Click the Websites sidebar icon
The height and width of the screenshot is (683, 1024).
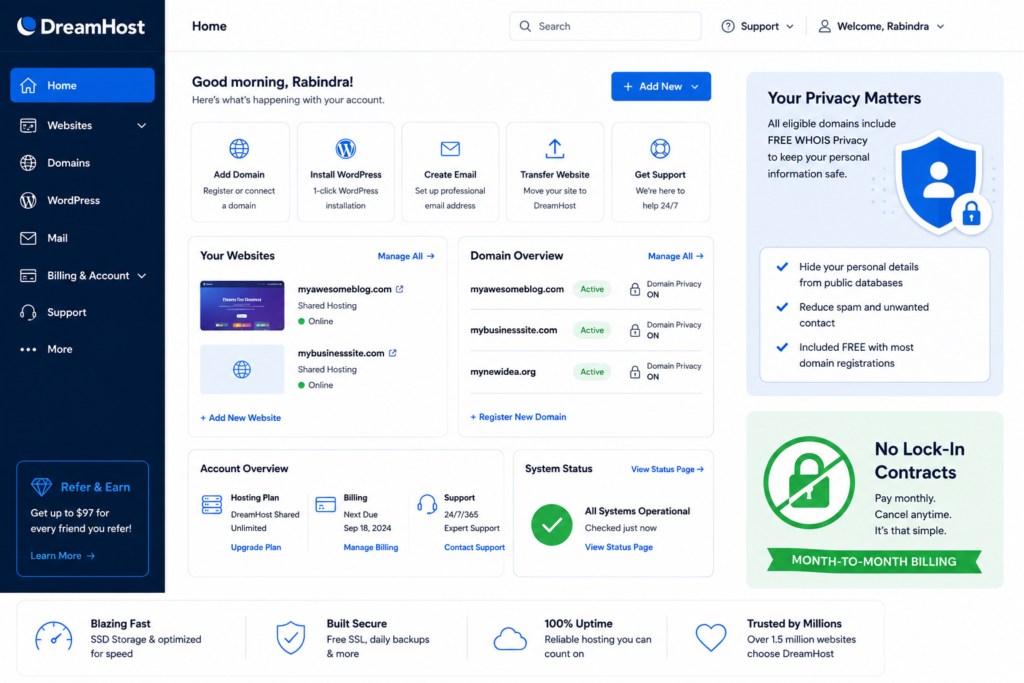point(28,125)
